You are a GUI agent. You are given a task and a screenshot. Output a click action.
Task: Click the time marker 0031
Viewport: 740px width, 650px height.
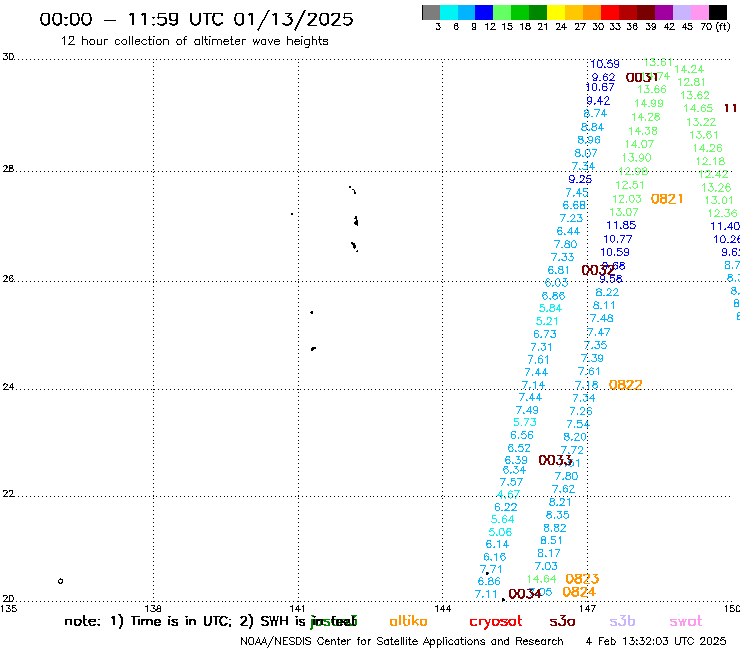click(641, 77)
